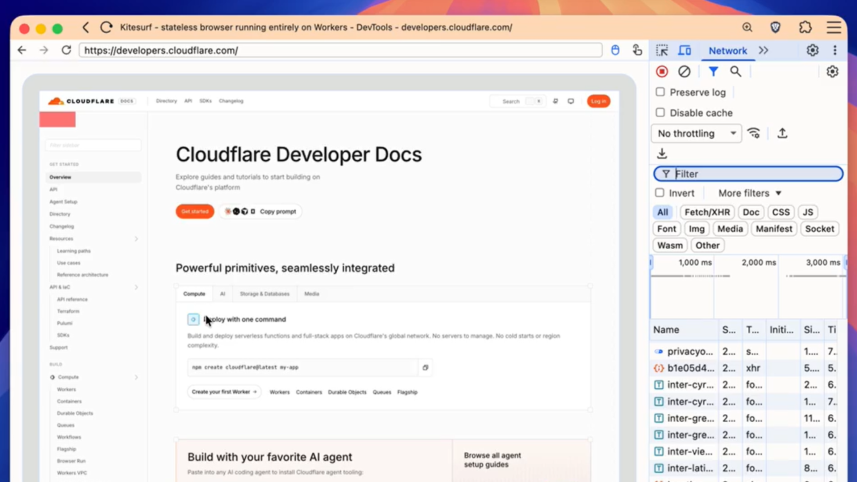Open Network panel settings gear

(832, 72)
